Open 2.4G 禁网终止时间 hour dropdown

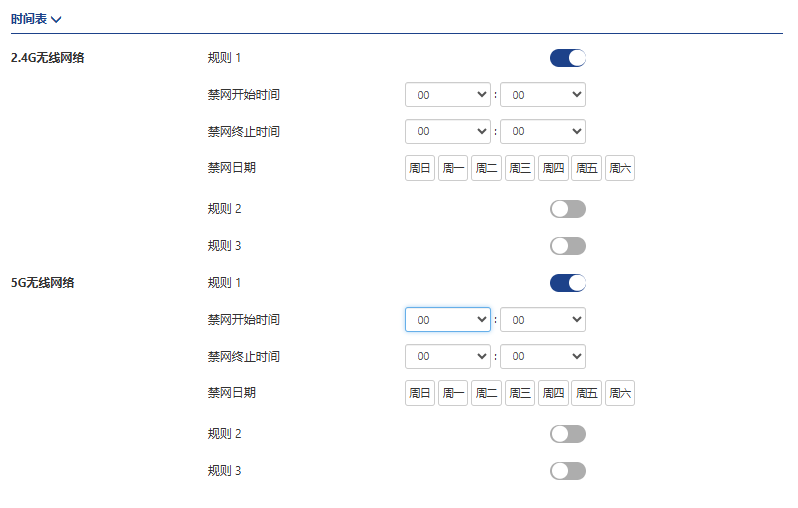coord(447,132)
